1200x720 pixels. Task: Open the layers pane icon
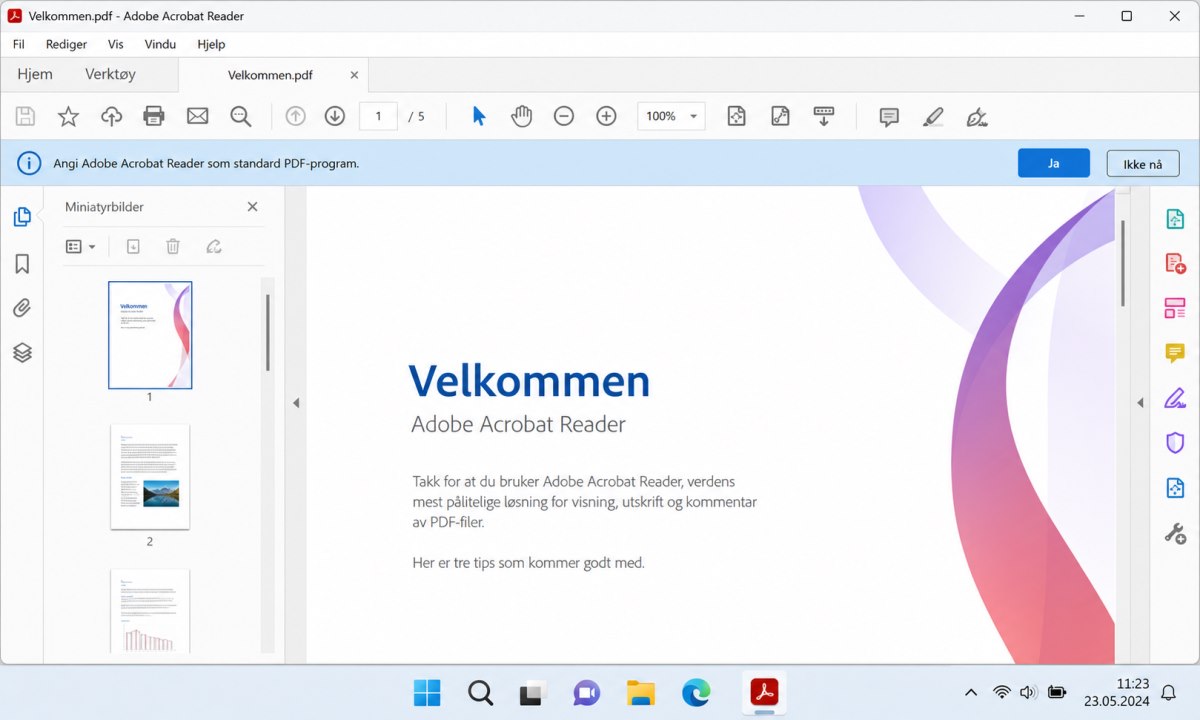tap(22, 352)
